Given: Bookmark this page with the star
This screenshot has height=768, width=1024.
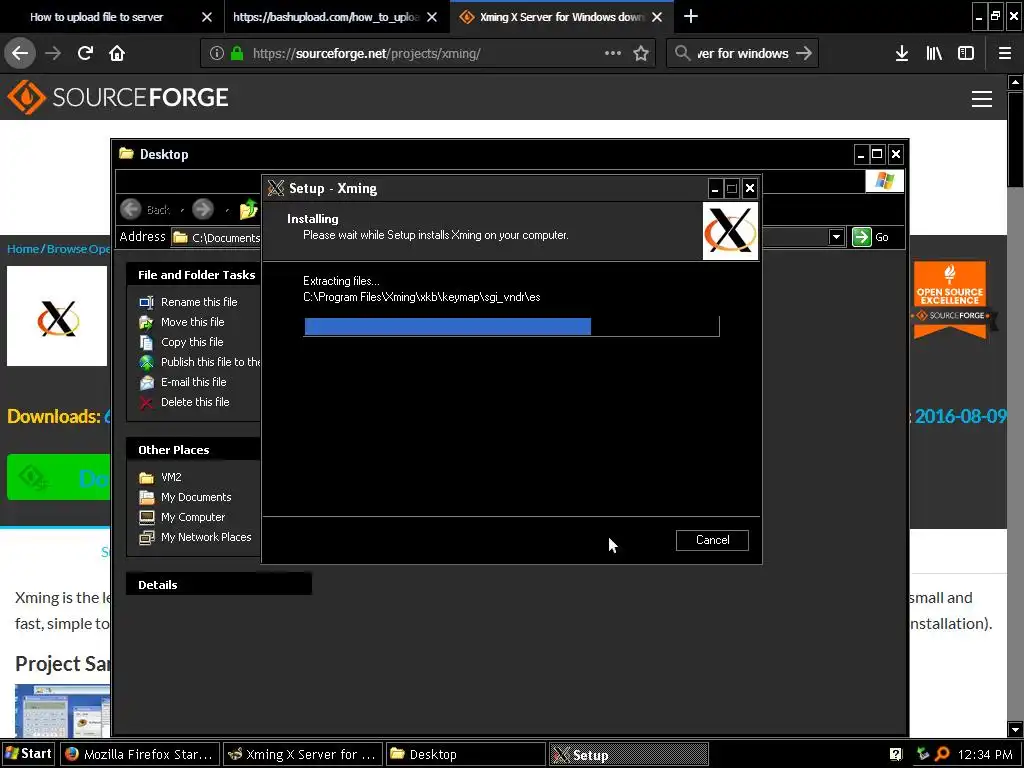Looking at the screenshot, I should 641,53.
